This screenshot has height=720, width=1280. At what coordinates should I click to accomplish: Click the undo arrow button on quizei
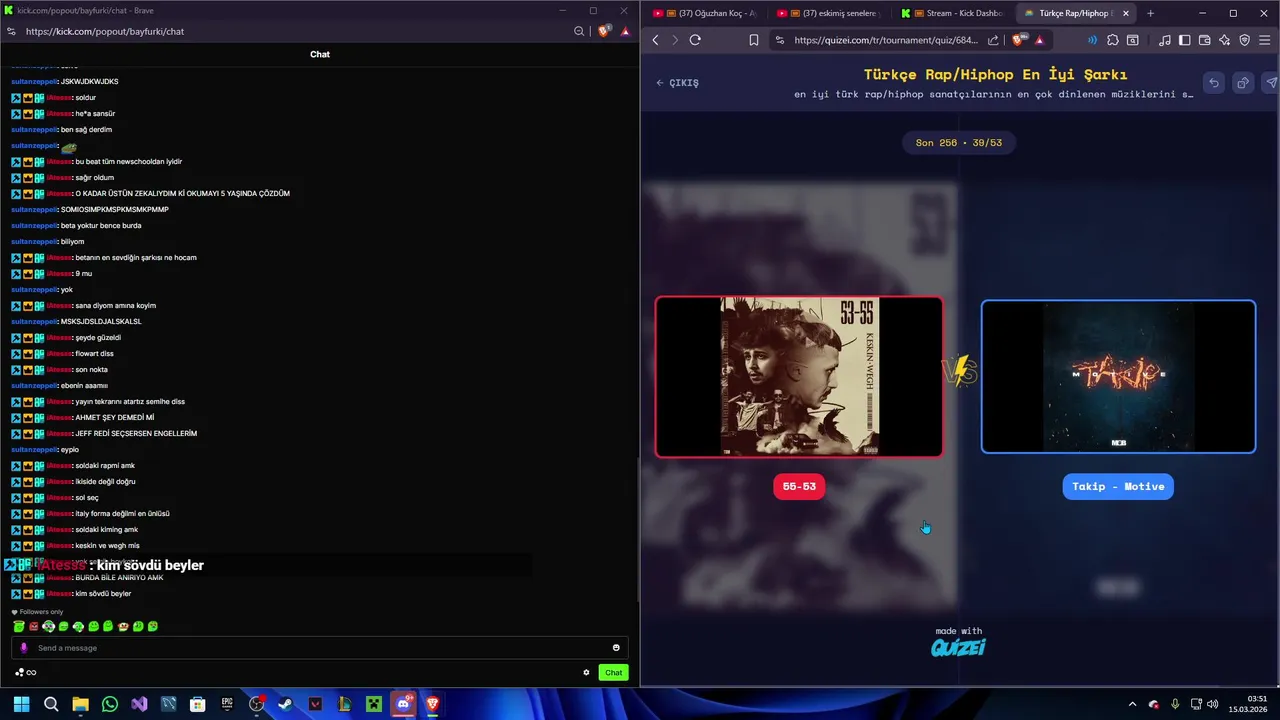point(1214,83)
